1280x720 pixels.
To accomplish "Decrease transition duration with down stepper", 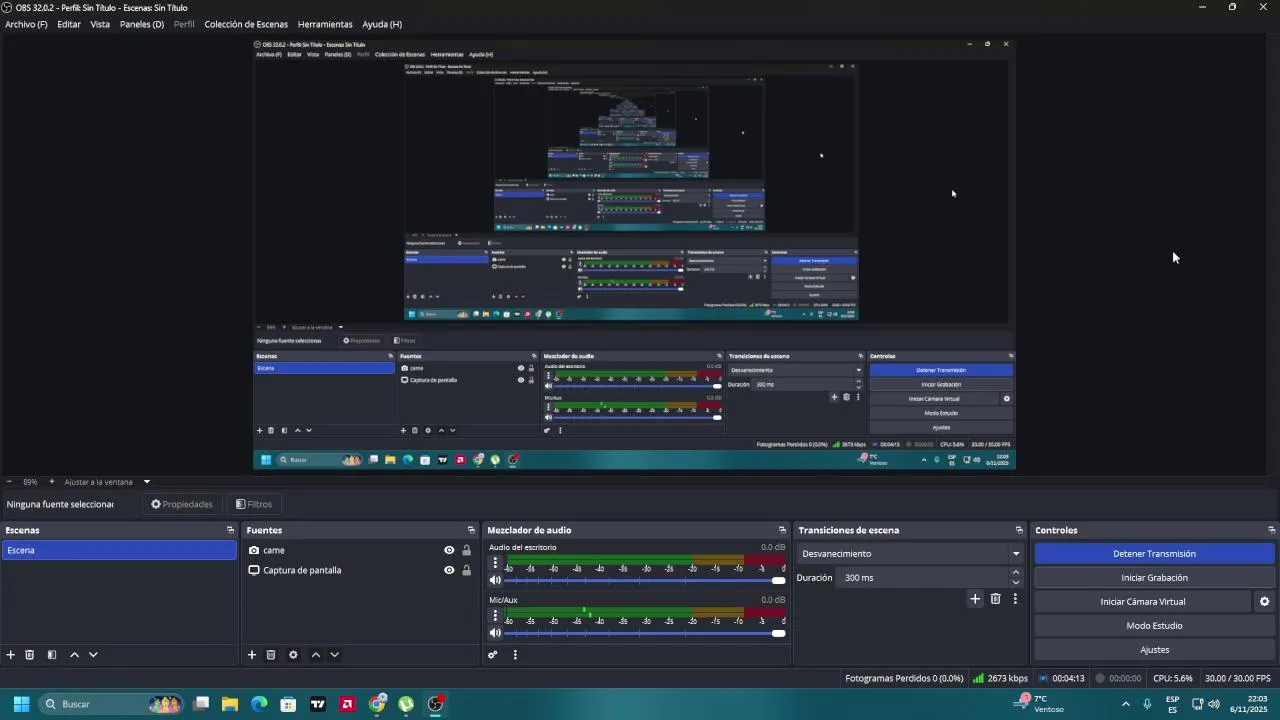I will pos(1016,583).
